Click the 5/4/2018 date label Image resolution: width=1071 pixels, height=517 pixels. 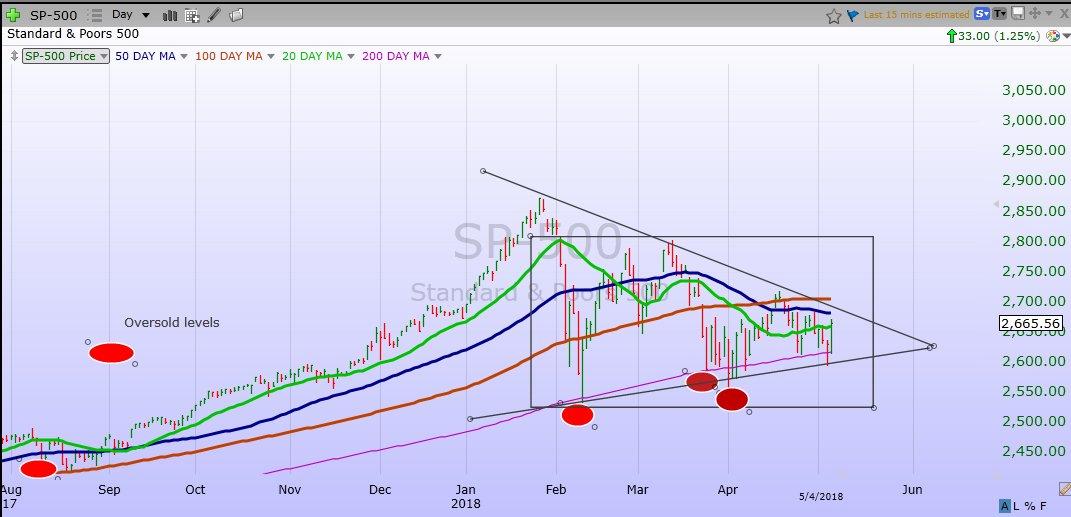point(821,497)
